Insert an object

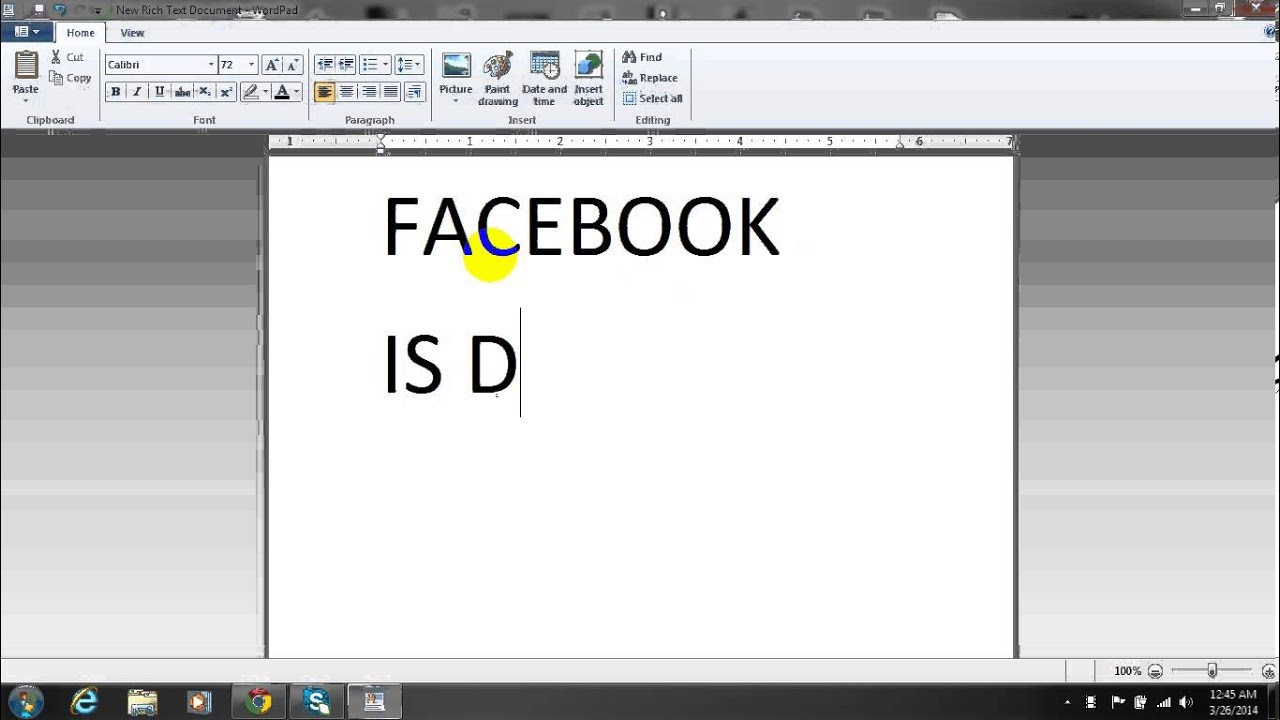(589, 79)
